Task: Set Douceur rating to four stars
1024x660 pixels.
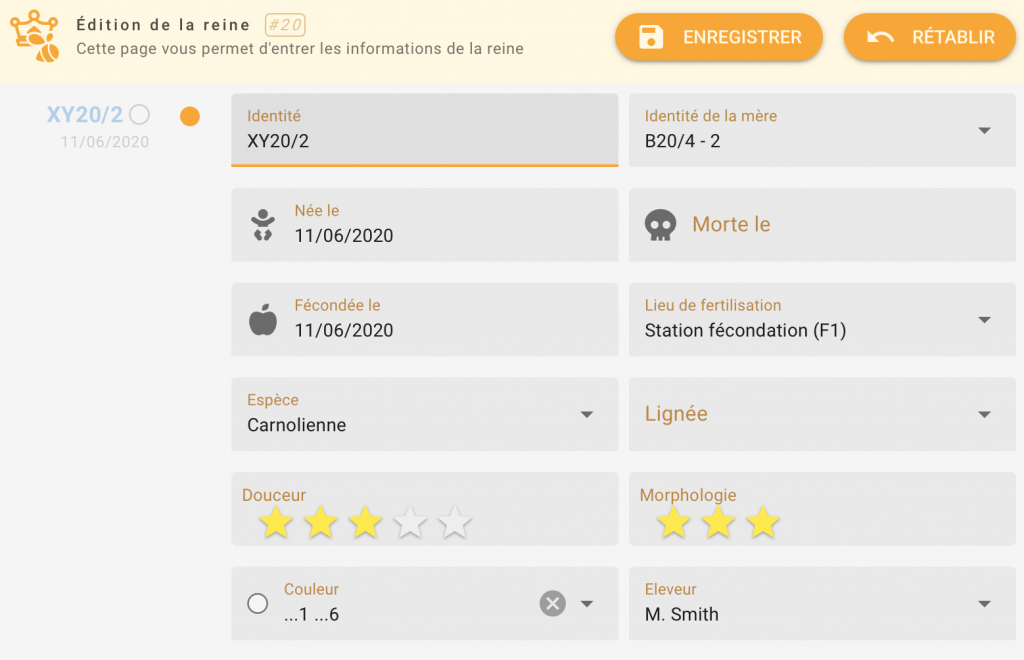Action: (410, 522)
